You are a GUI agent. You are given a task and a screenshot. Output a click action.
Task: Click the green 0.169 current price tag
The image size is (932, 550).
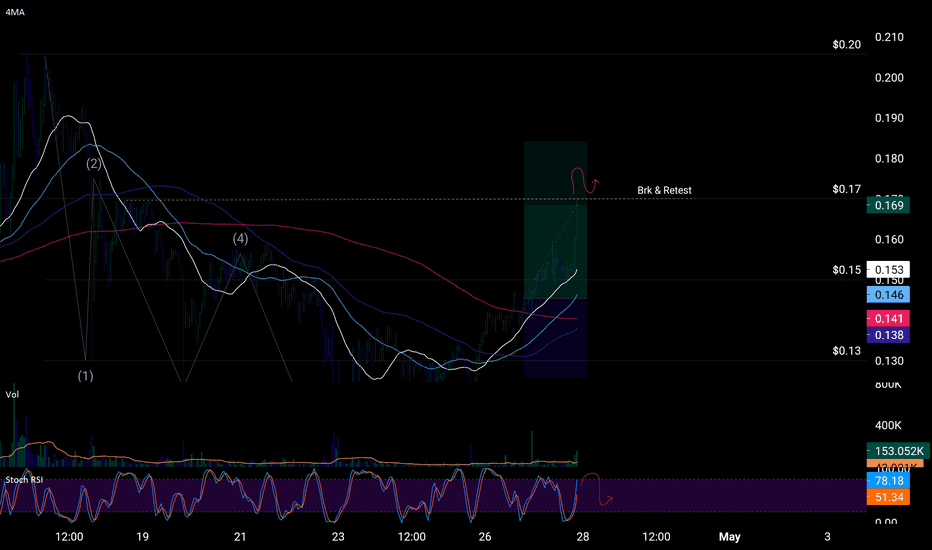pos(888,205)
